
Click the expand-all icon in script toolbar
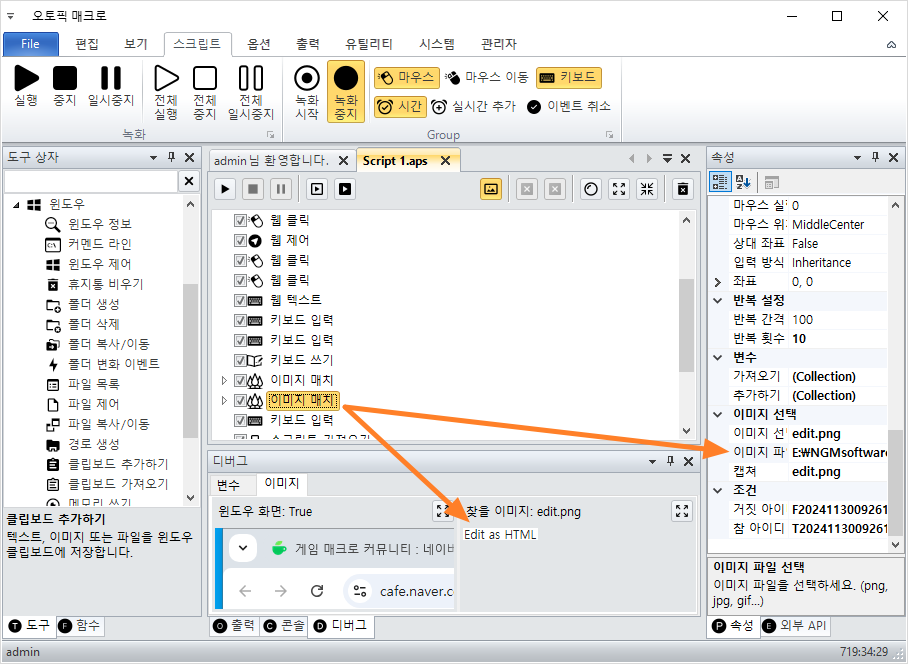point(619,189)
